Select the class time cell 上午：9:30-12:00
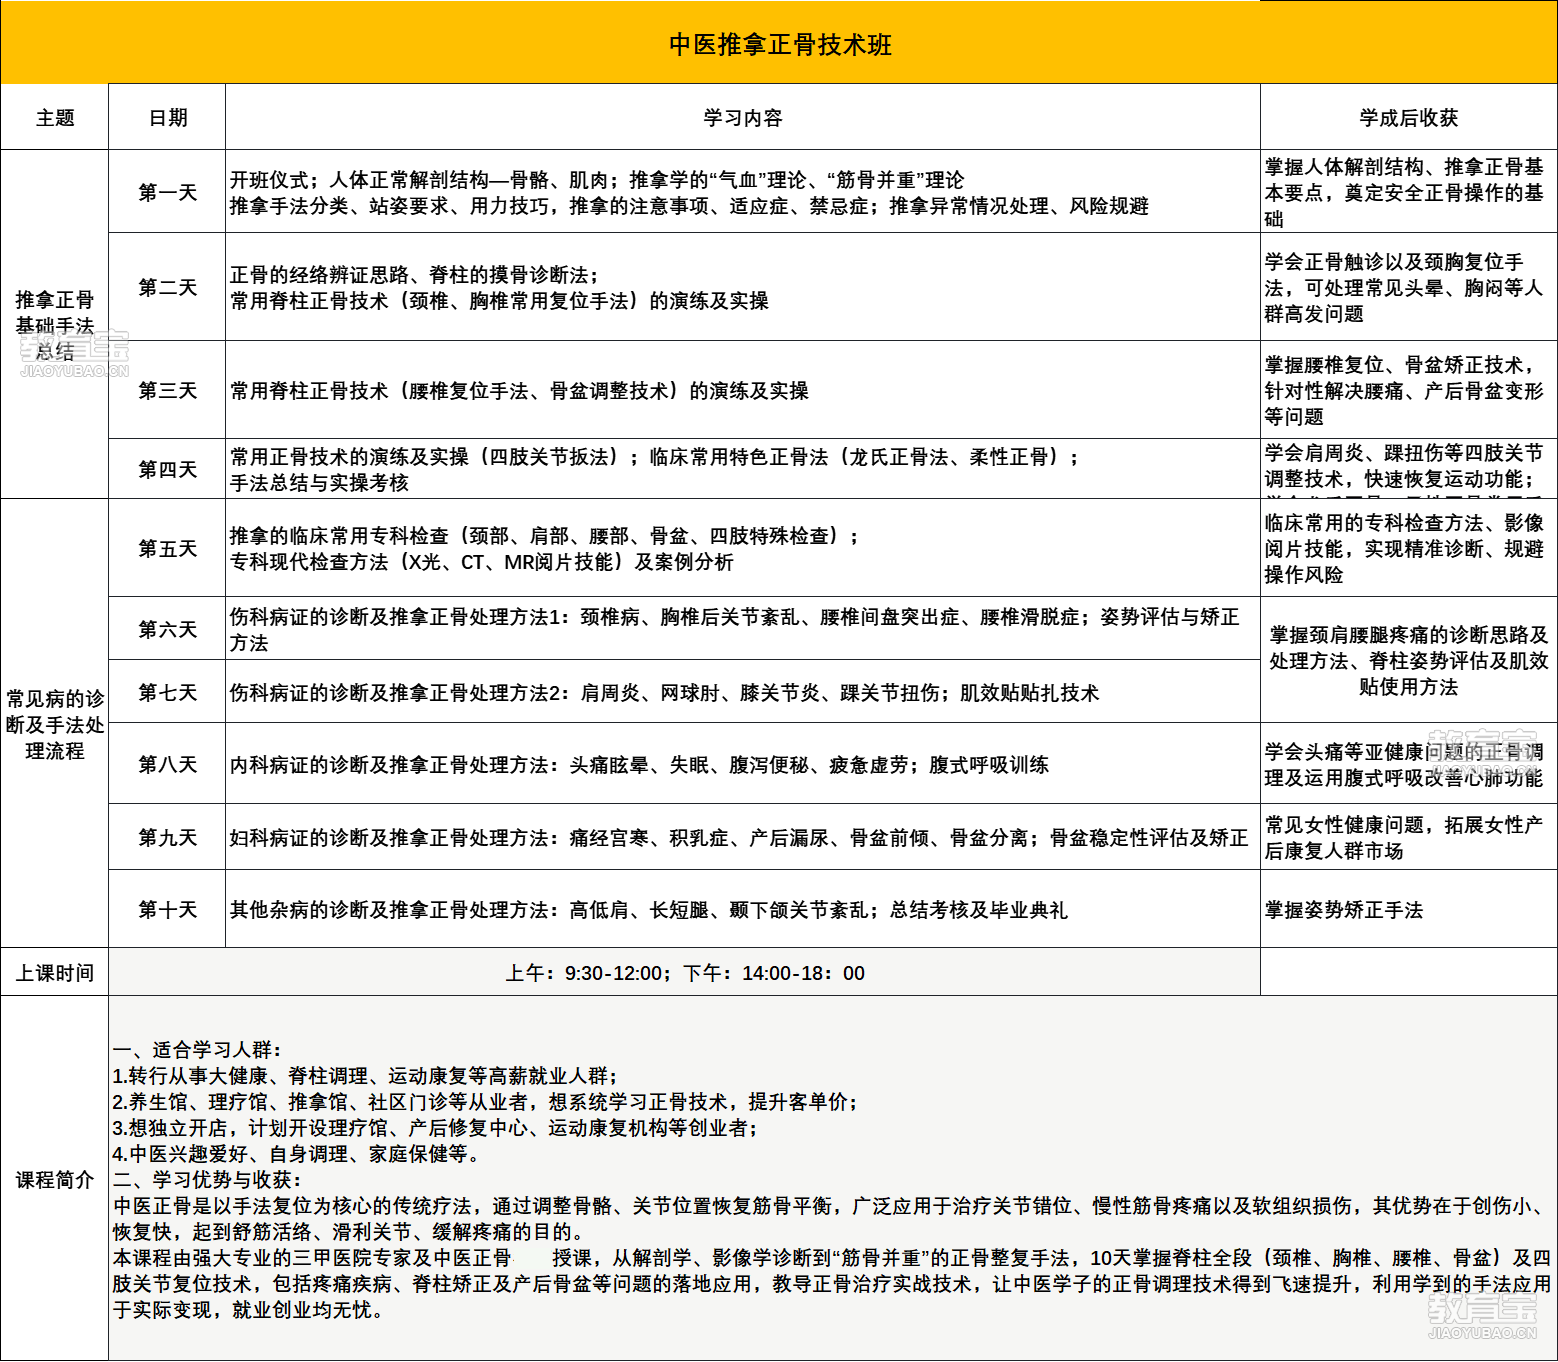 tap(684, 973)
